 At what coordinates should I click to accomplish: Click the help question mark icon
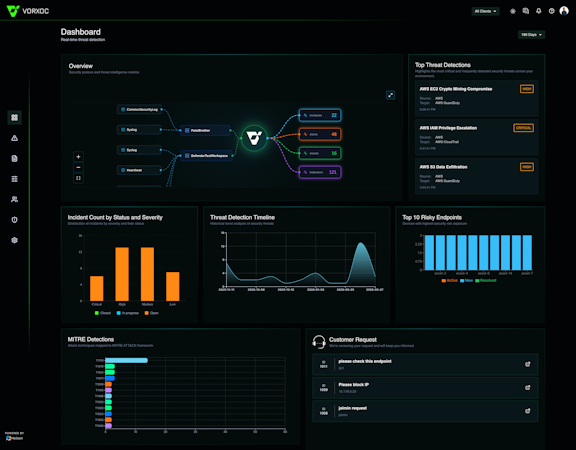click(551, 11)
